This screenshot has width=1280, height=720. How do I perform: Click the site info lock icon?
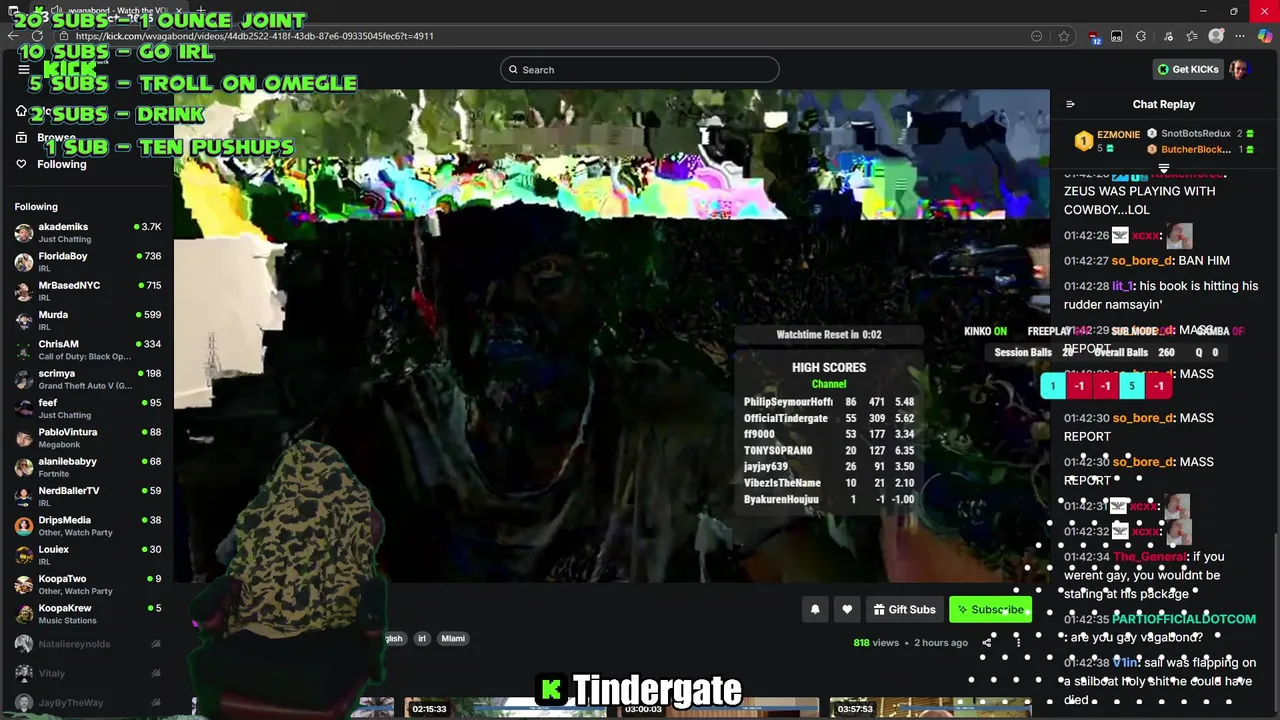64,36
